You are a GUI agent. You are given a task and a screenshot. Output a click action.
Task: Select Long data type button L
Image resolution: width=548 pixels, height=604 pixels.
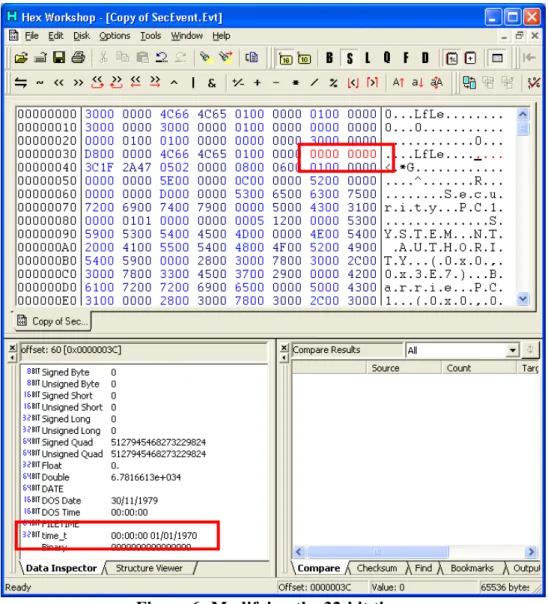point(368,58)
